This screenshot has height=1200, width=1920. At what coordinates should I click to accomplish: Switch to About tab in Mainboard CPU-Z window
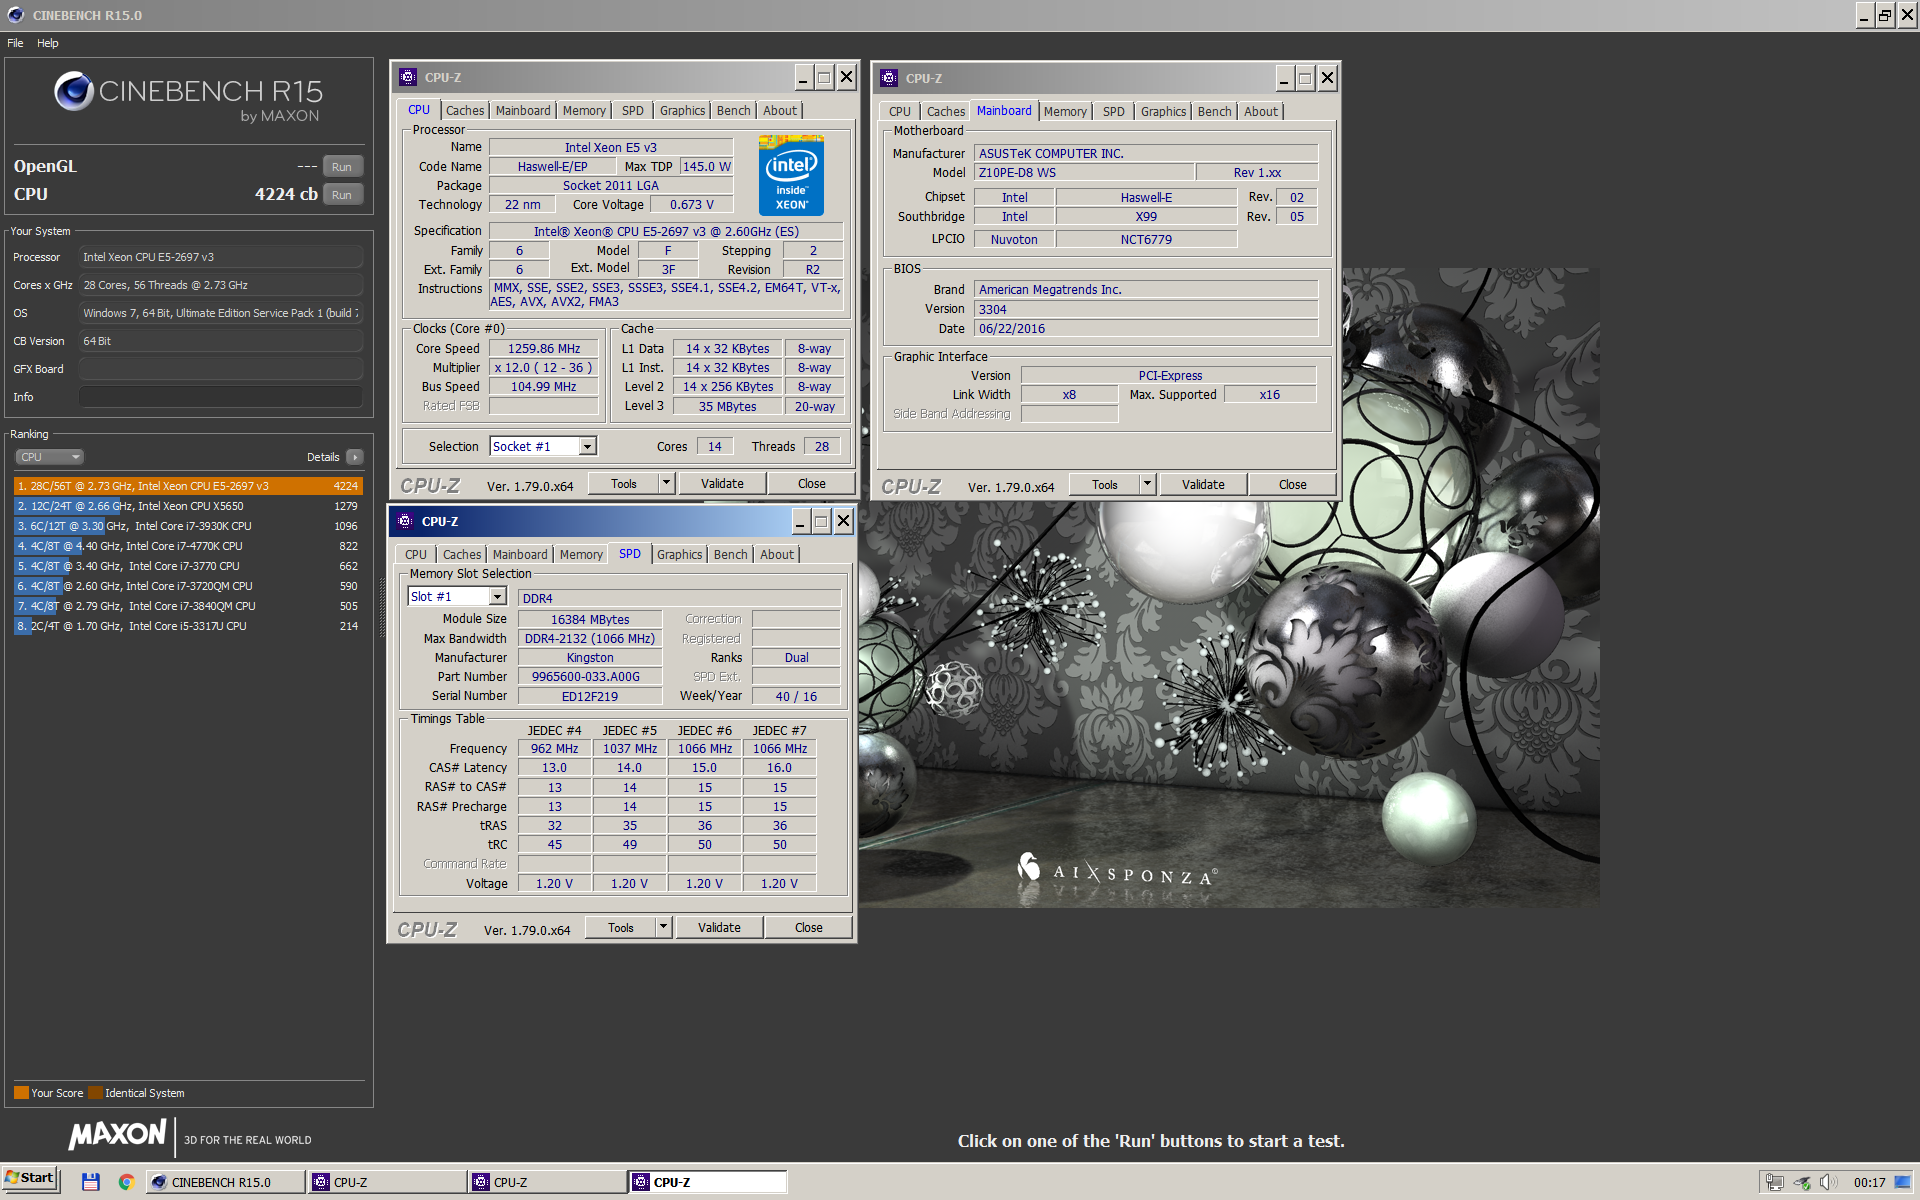(x=1260, y=112)
